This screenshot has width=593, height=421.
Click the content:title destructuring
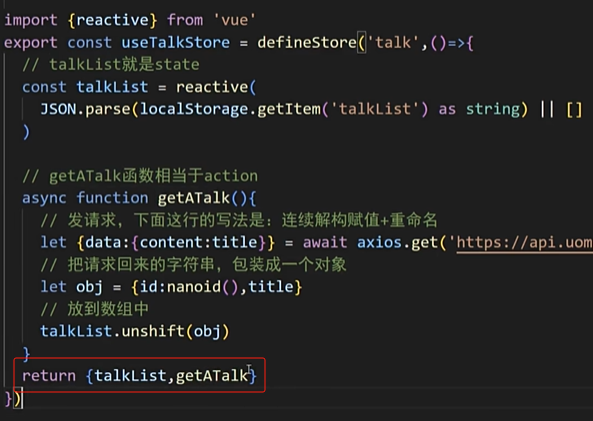199,242
